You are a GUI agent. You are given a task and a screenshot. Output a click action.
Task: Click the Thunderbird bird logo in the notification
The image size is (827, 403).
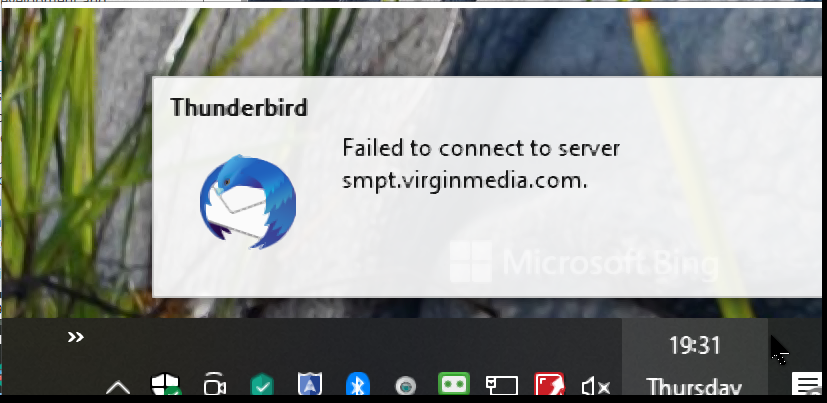247,202
